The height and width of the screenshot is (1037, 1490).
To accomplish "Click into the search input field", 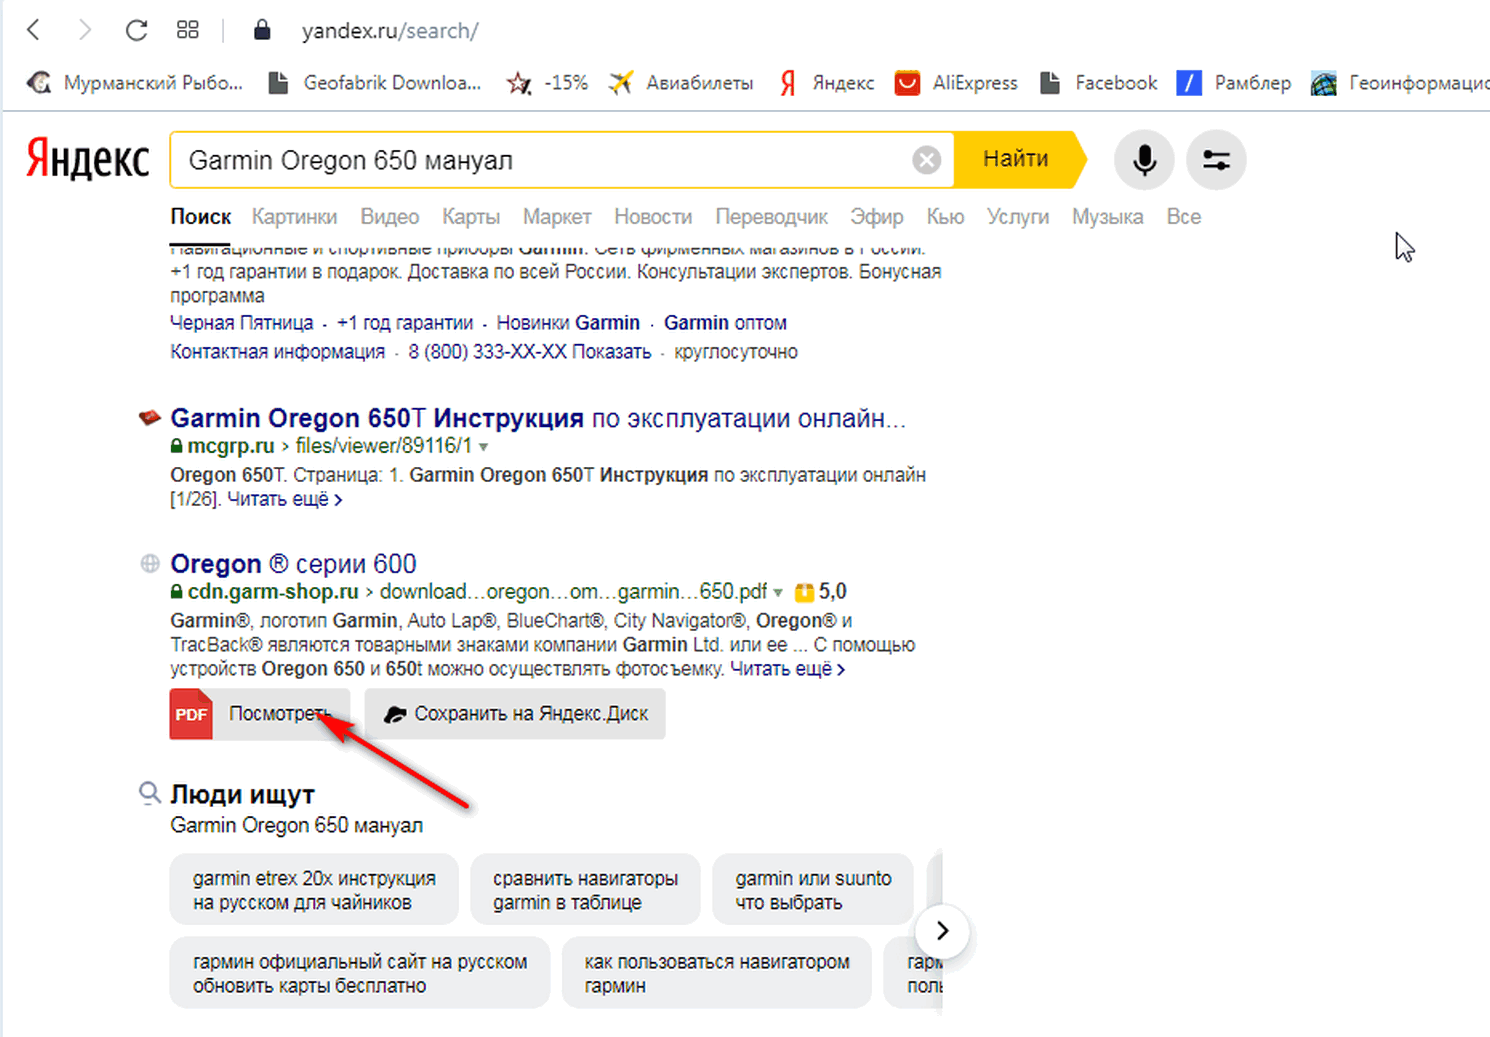I will pyautogui.click(x=540, y=160).
